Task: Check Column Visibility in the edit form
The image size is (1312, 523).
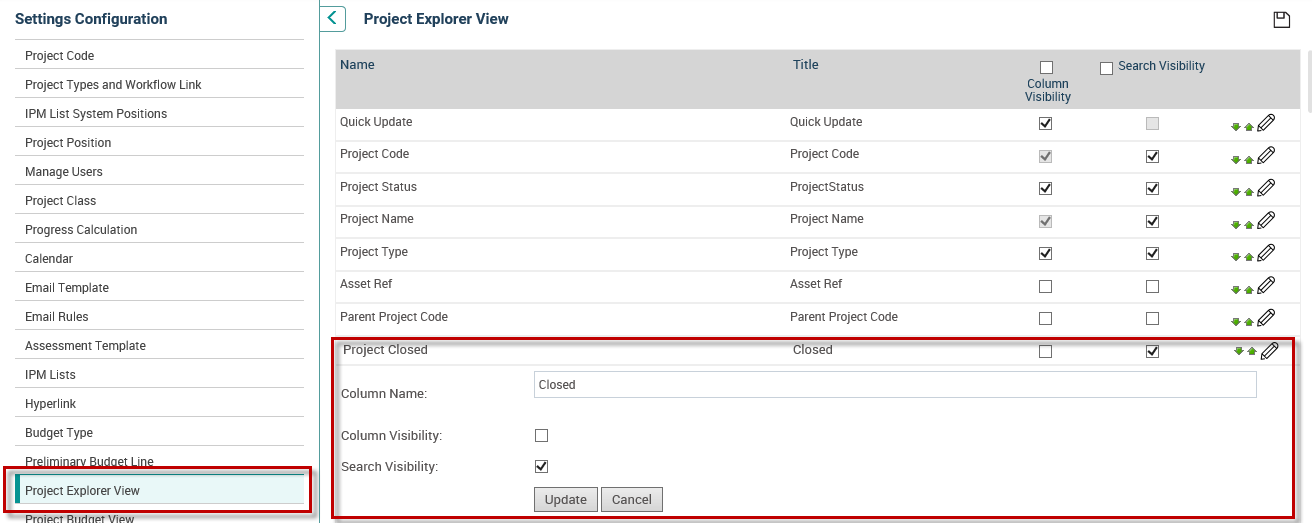Action: click(542, 435)
